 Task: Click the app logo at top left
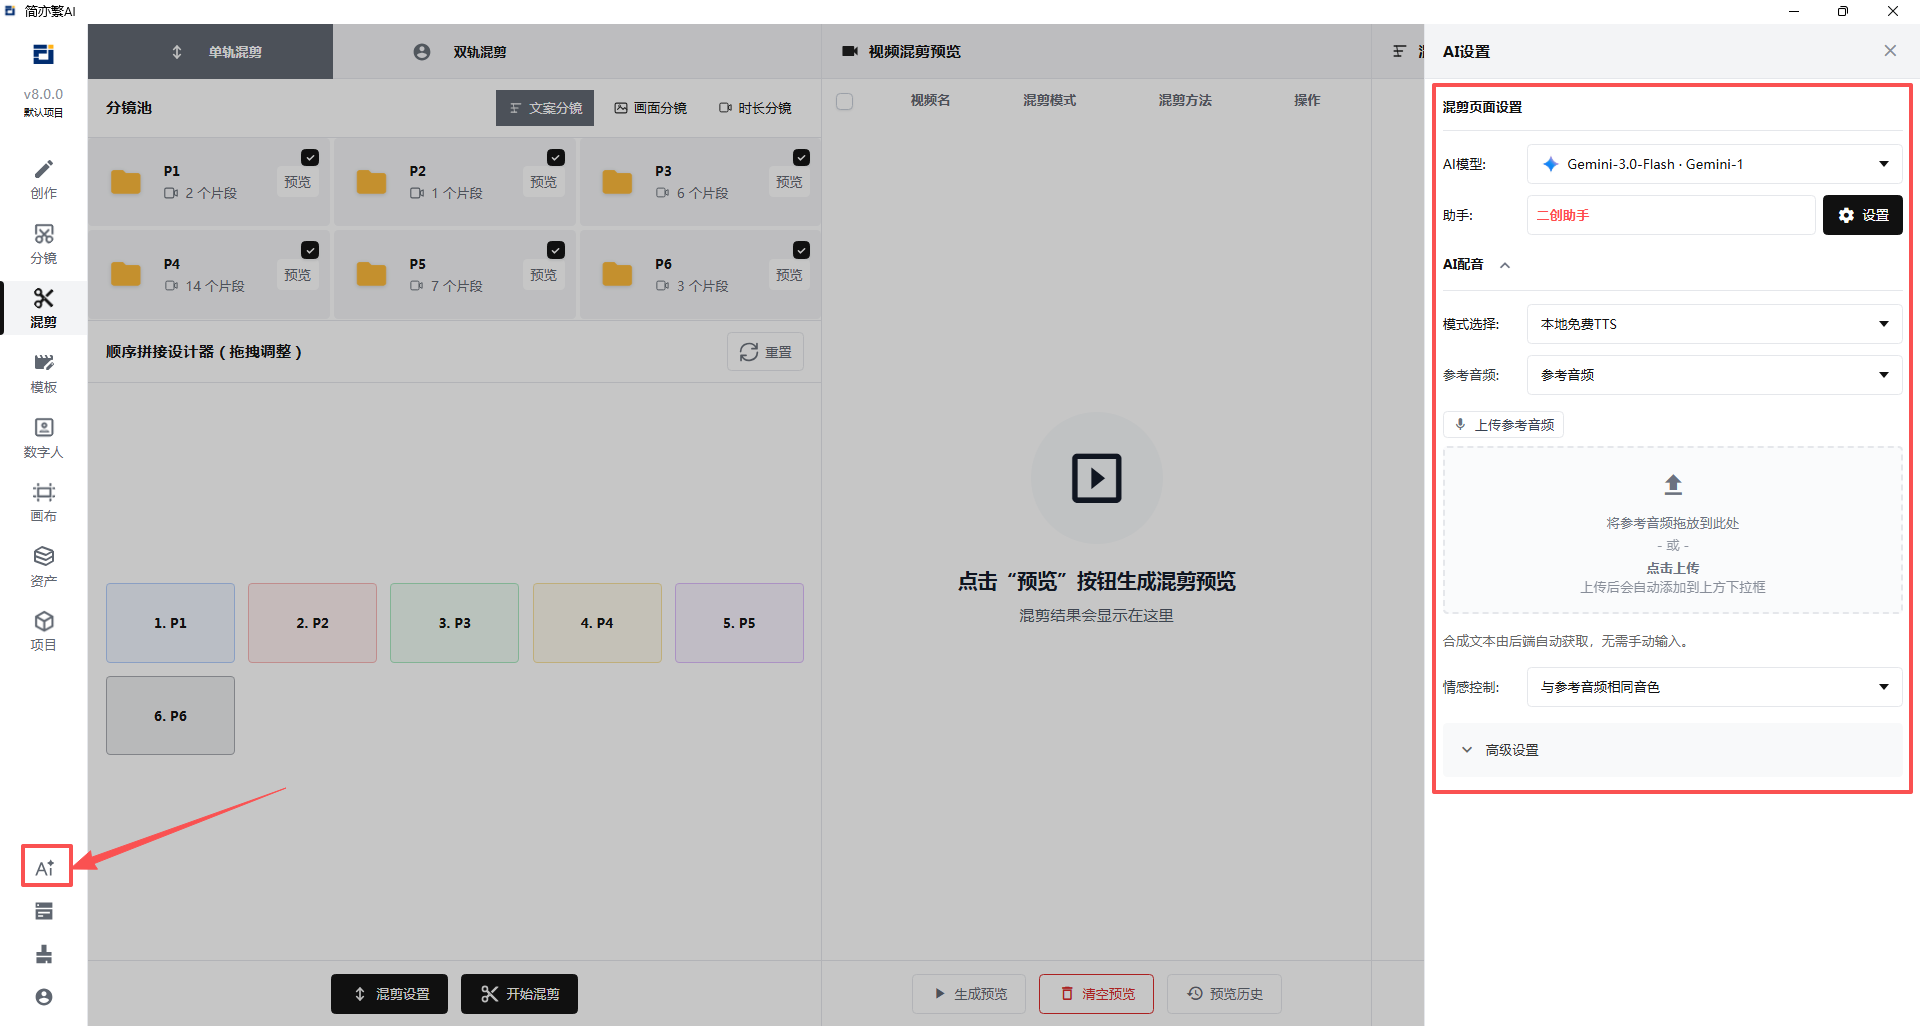pos(43,54)
